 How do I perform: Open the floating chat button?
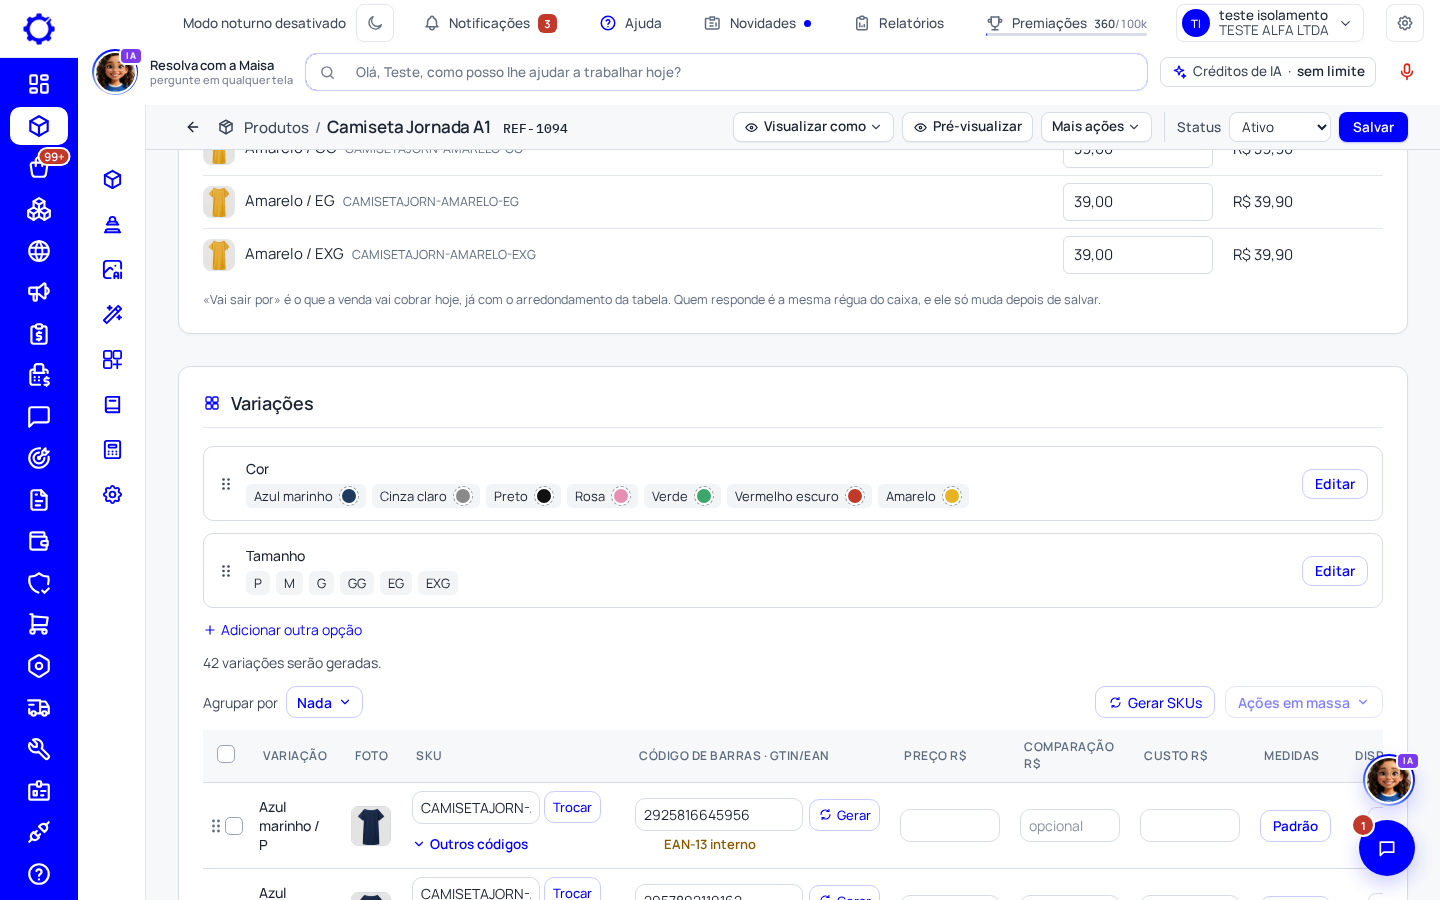point(1387,848)
